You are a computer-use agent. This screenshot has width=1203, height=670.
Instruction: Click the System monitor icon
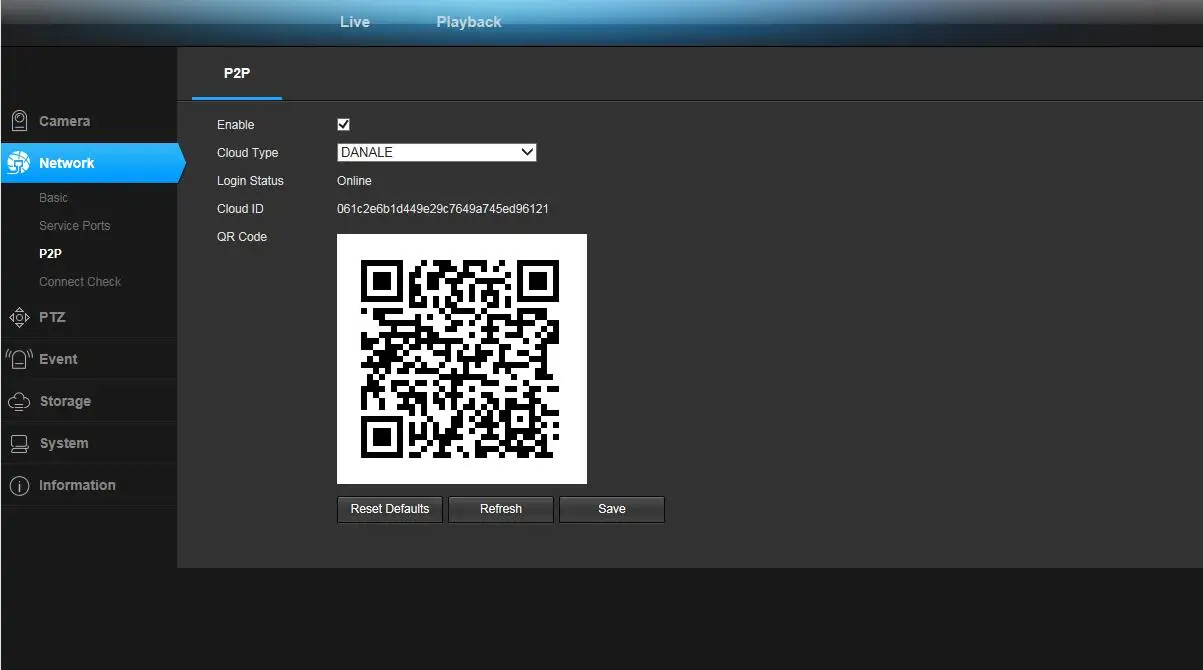click(19, 443)
